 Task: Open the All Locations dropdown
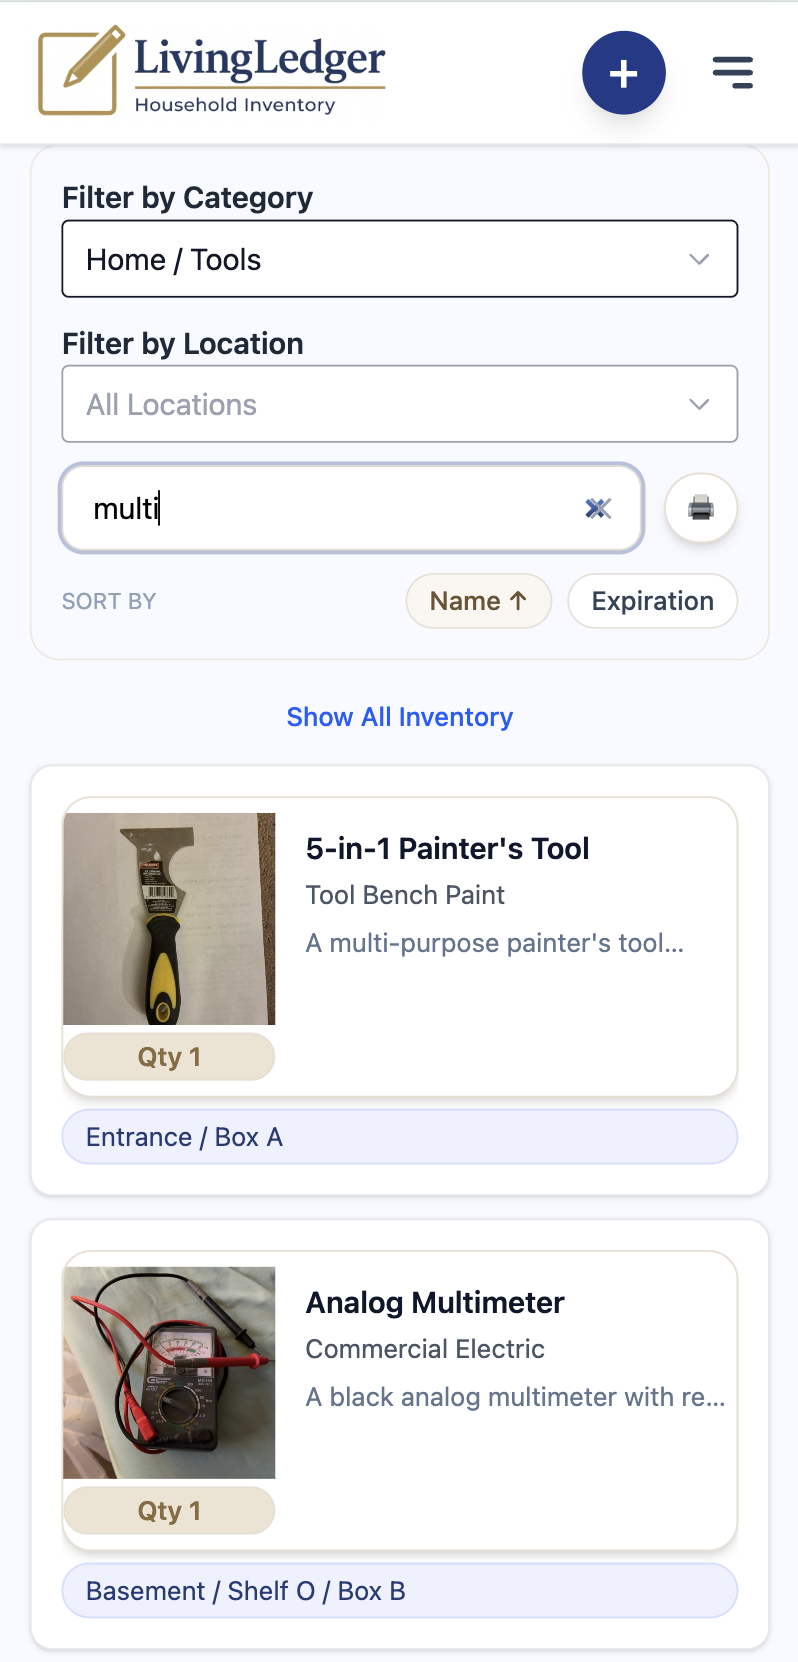tap(399, 404)
